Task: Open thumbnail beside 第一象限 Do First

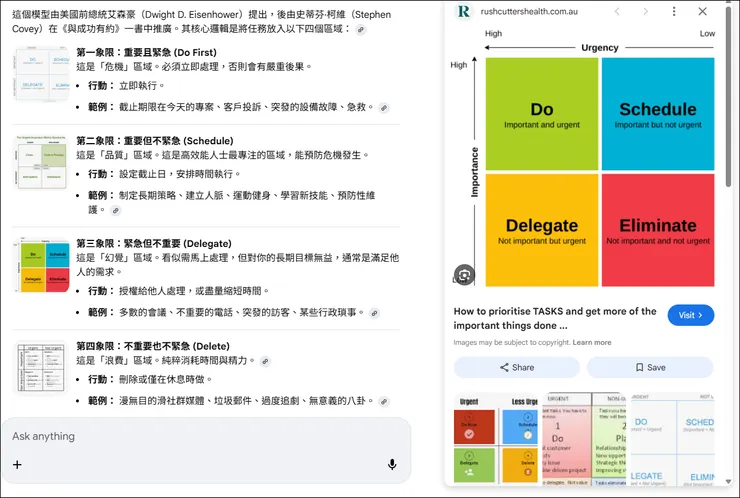Action: [x=42, y=73]
